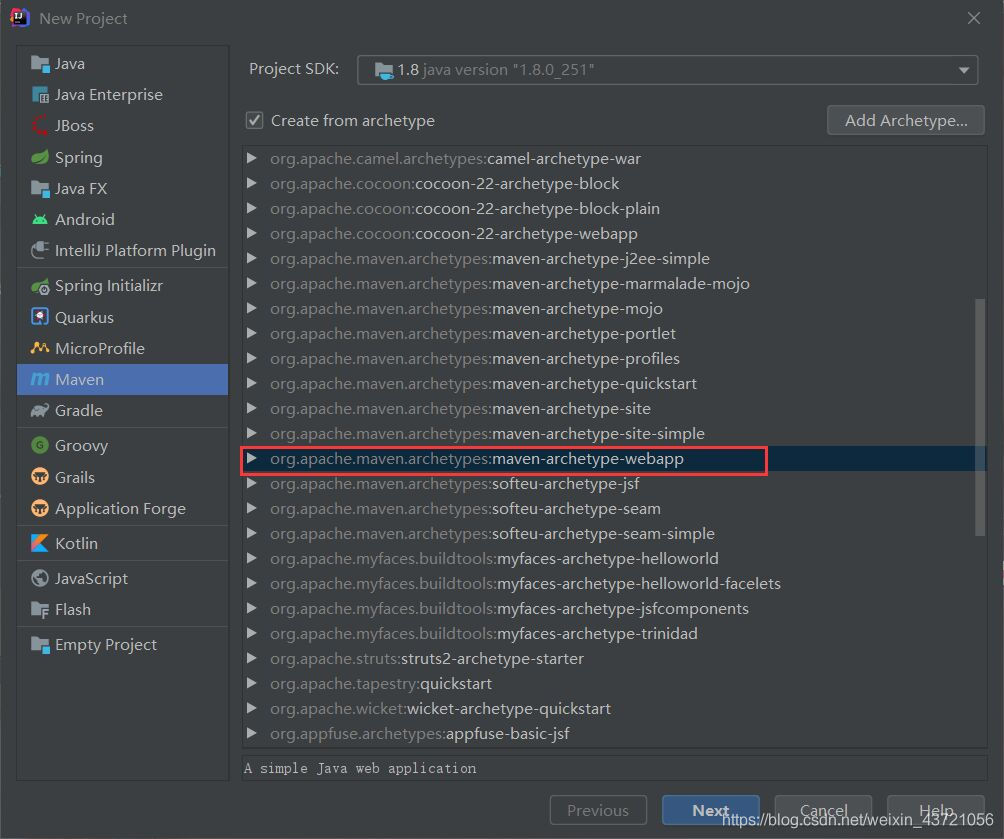The width and height of the screenshot is (1004, 839).
Task: Click the JDK folder icon in SDK field
Action: click(384, 70)
